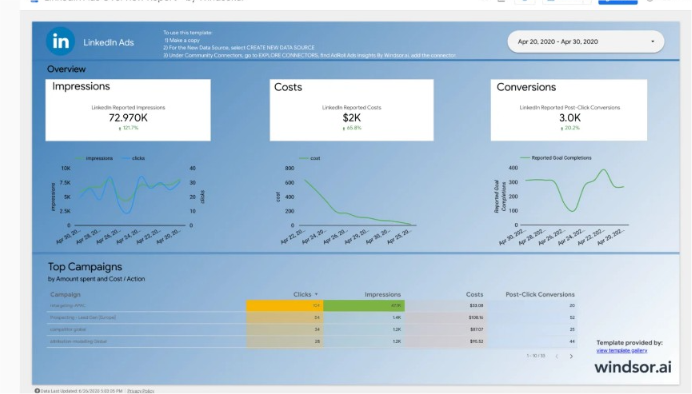Select the retargeting APAC campaign row
The image size is (692, 394).
[x=312, y=305]
